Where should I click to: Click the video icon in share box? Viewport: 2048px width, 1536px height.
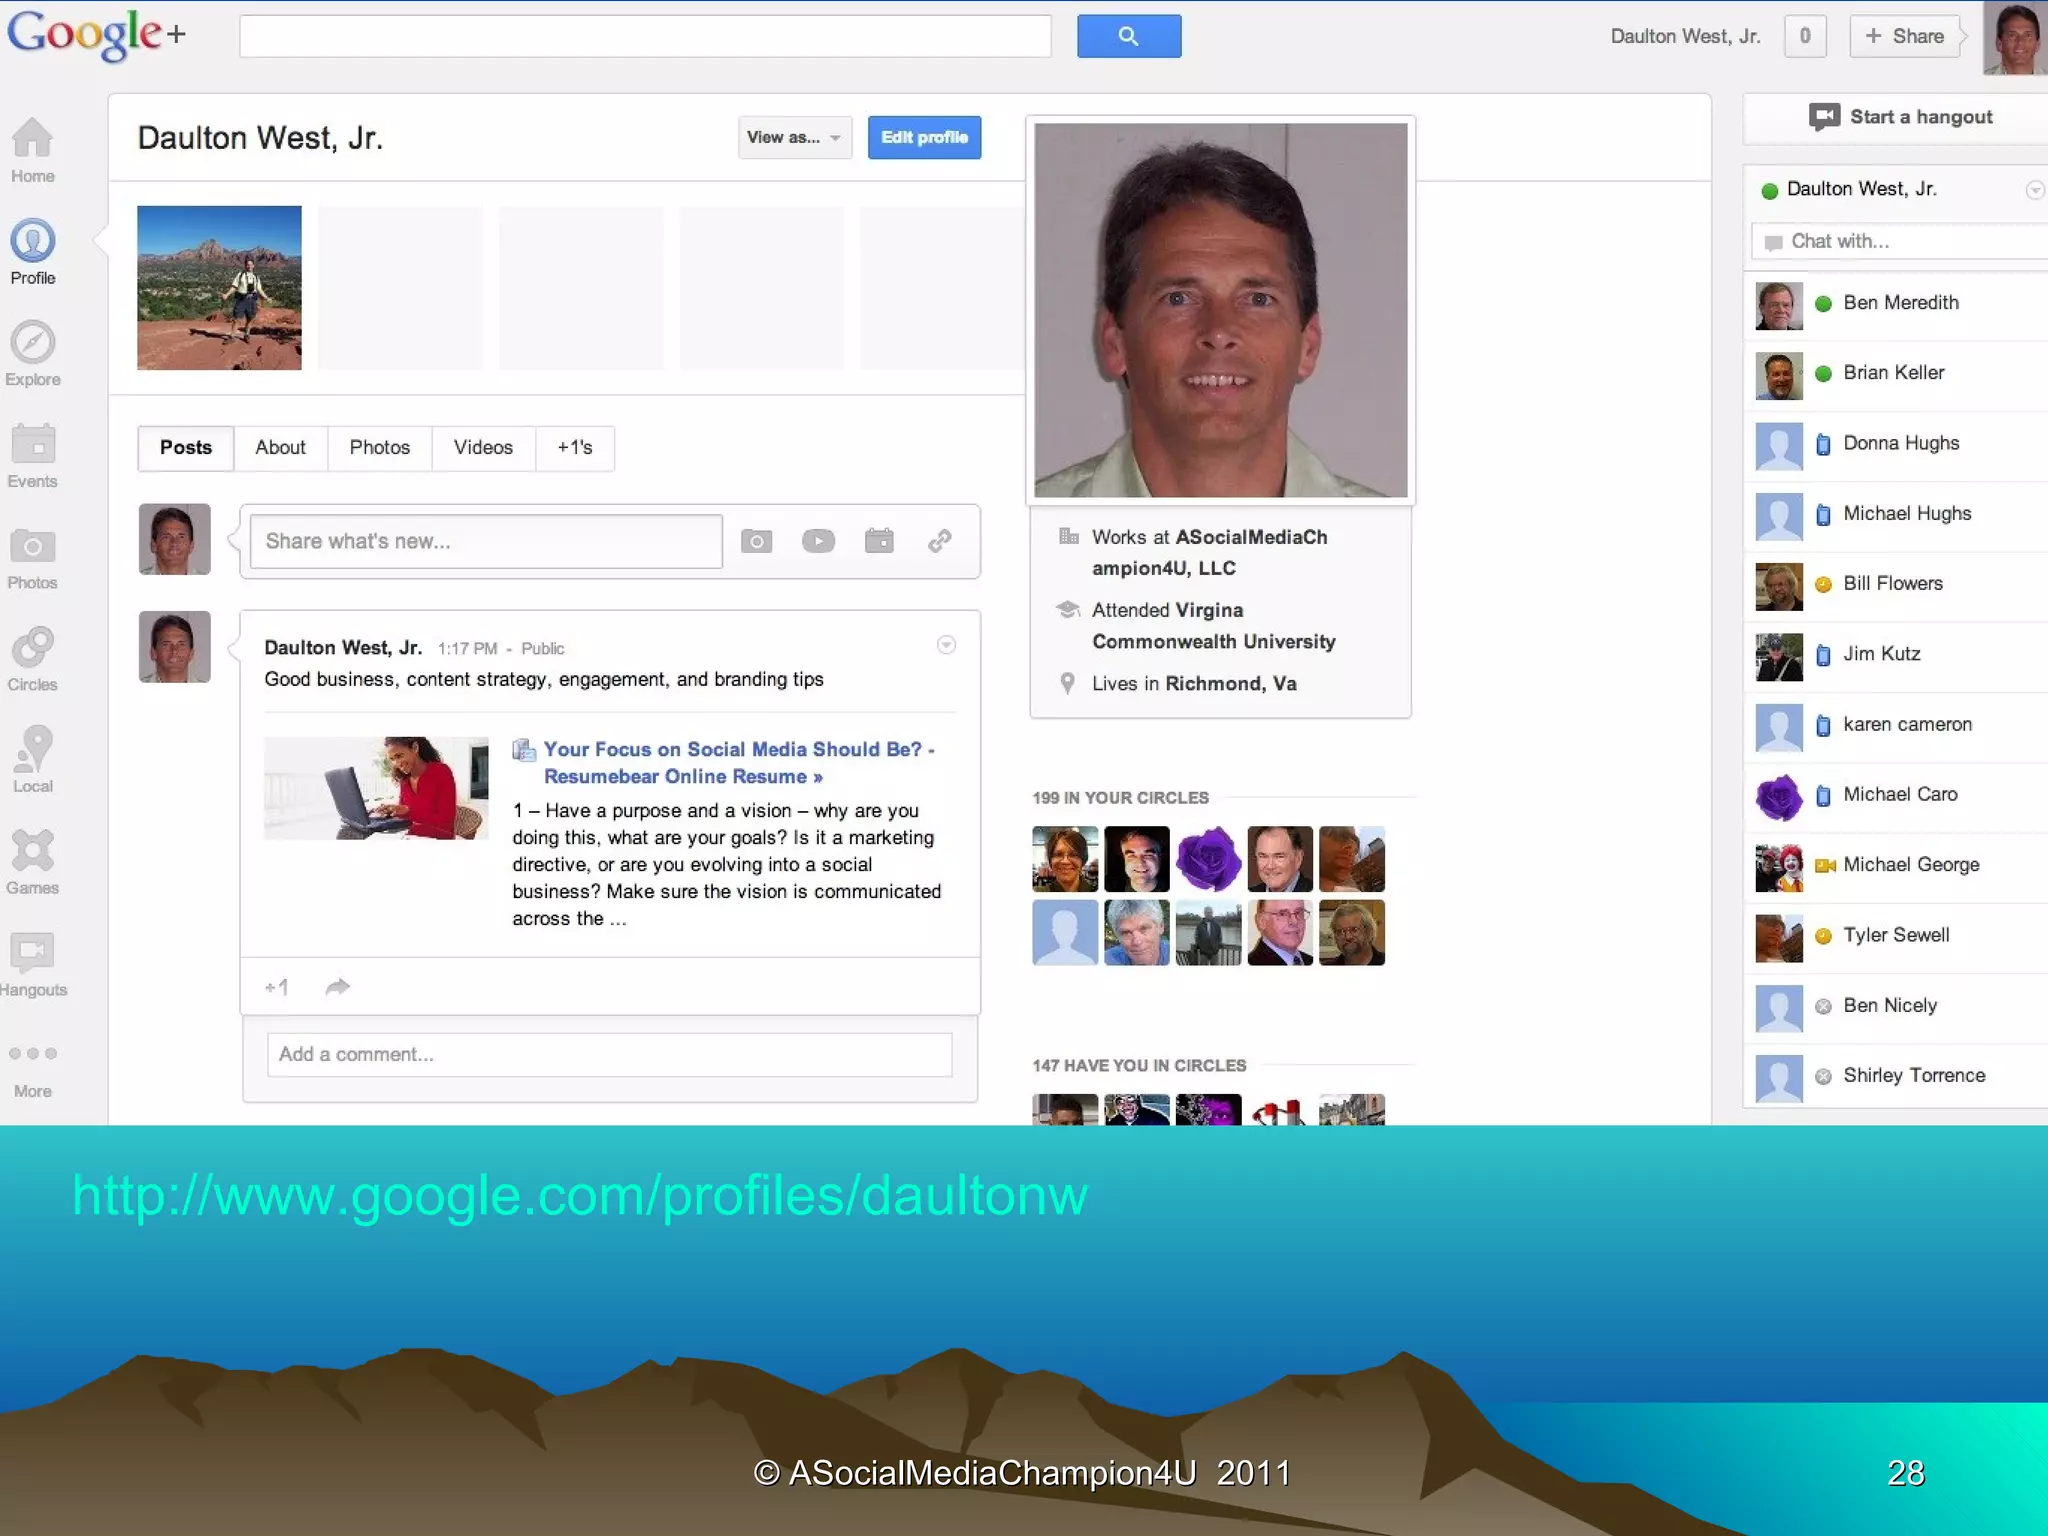point(818,541)
